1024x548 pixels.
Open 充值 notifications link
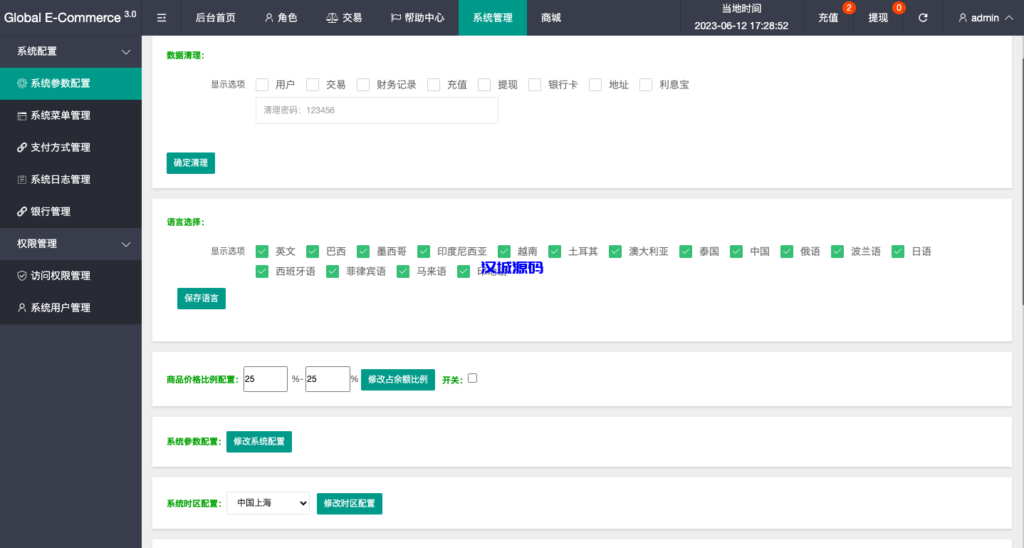(828, 18)
